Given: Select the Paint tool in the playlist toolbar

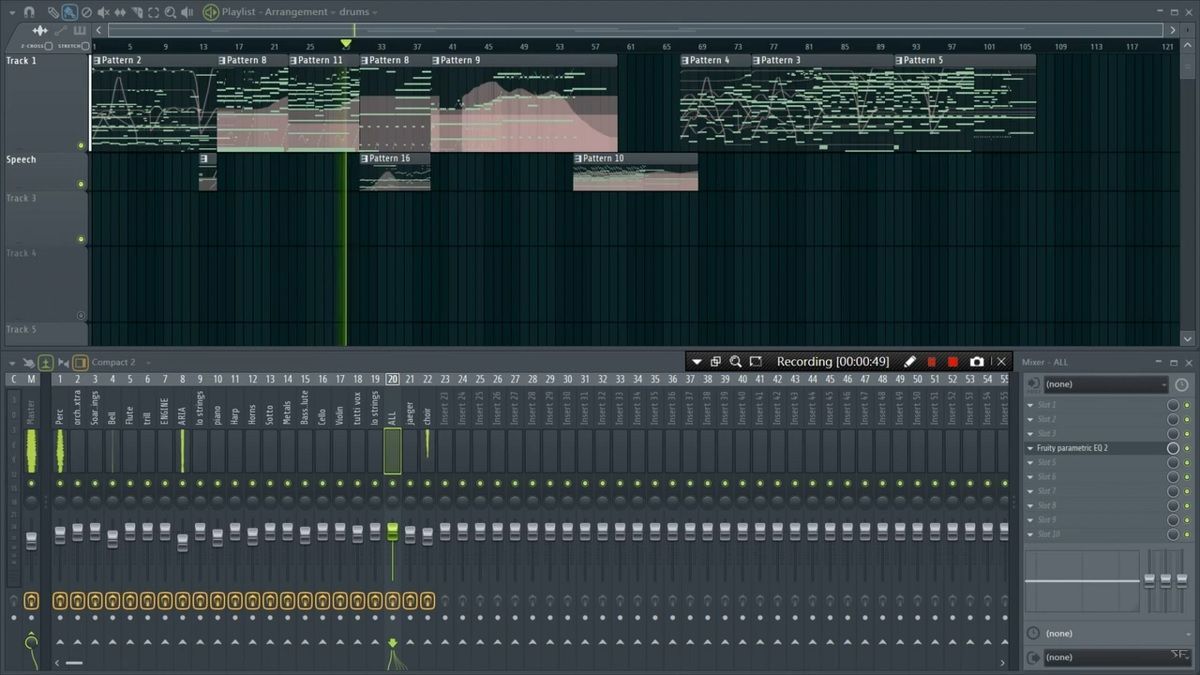Looking at the screenshot, I should pyautogui.click(x=69, y=12).
